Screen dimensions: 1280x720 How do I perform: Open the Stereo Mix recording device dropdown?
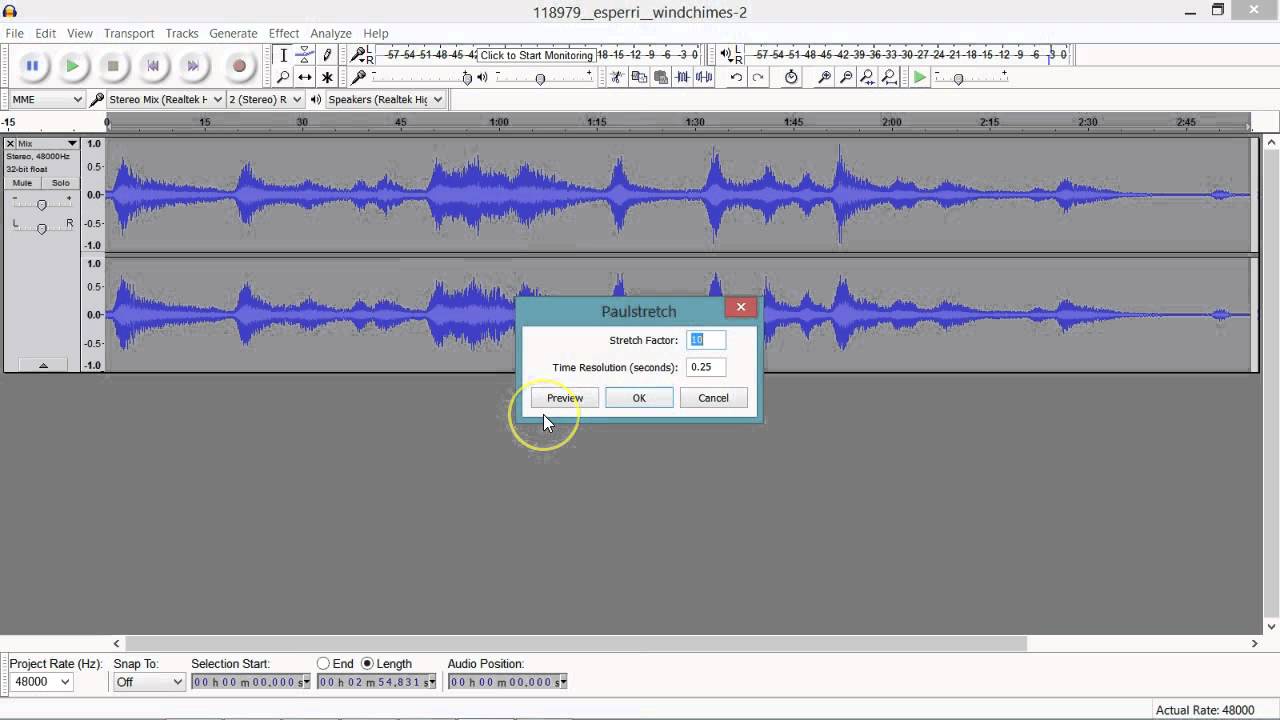tap(165, 99)
